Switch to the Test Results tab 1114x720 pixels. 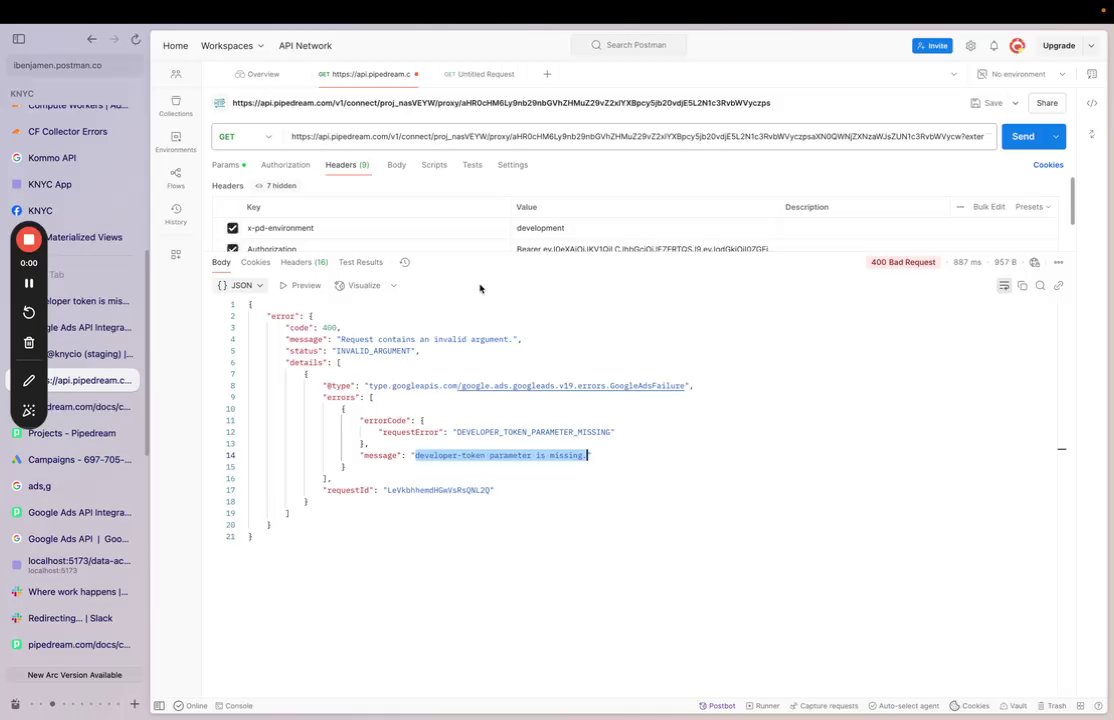pyautogui.click(x=361, y=262)
